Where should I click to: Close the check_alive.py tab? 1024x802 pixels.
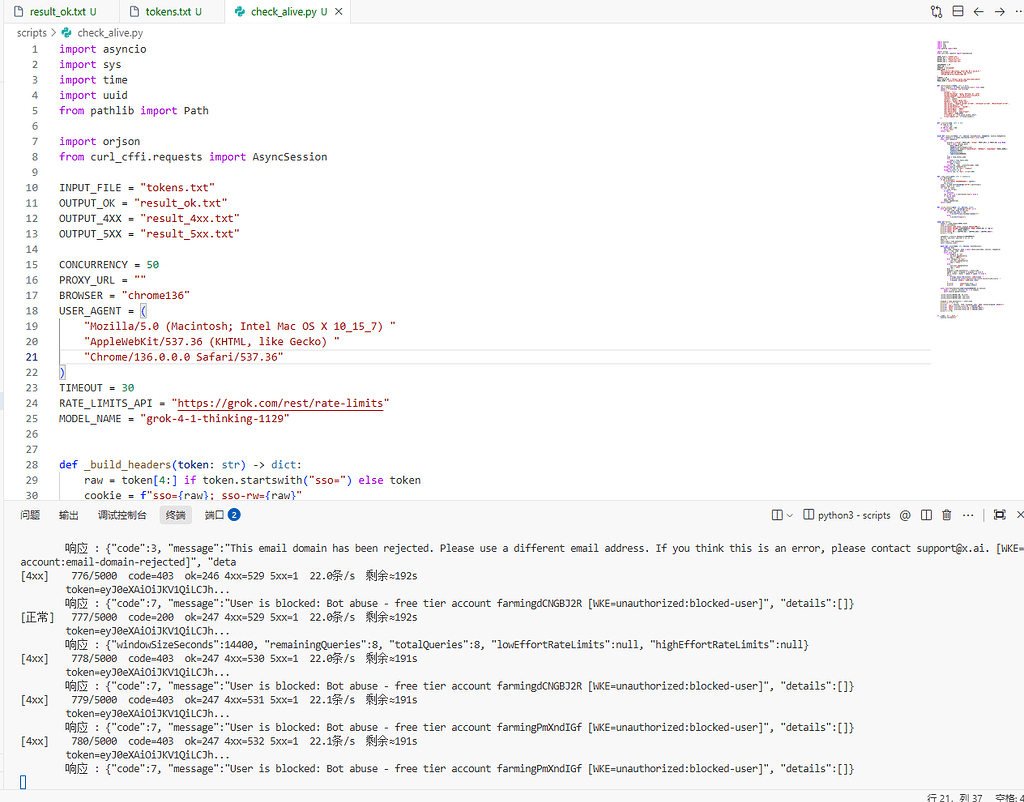pos(338,12)
